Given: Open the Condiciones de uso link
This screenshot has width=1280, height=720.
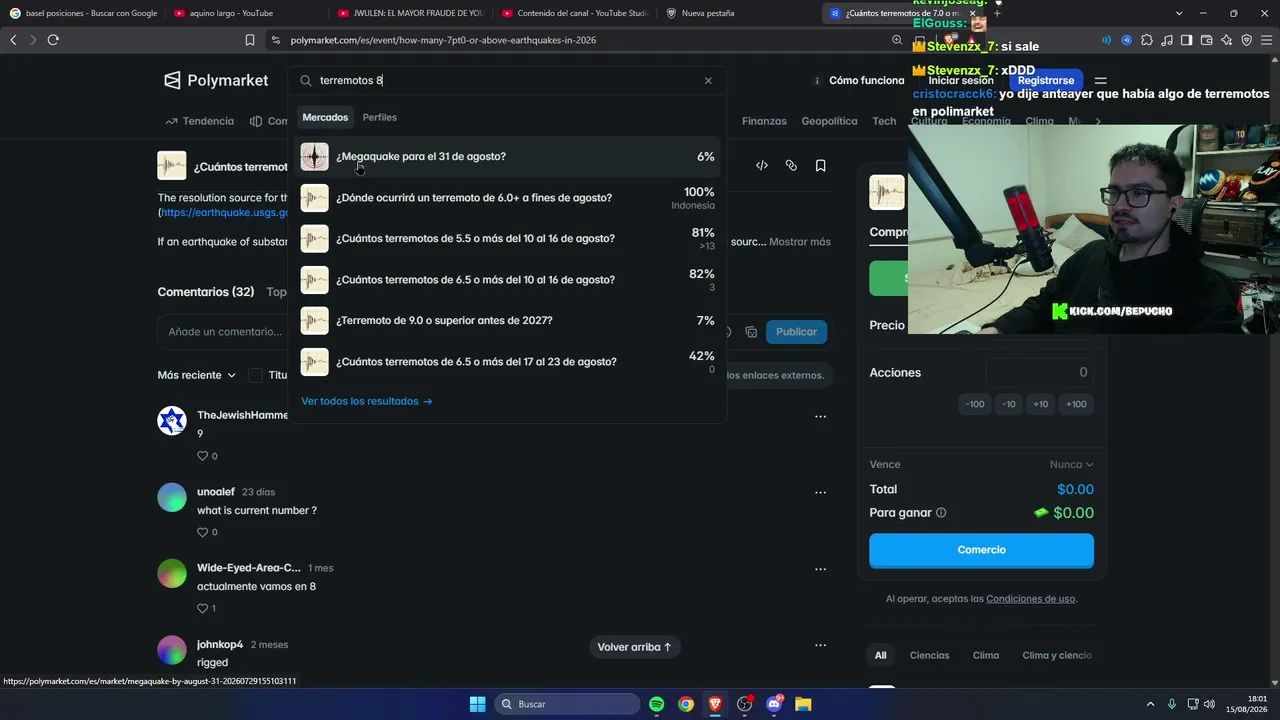Looking at the screenshot, I should coord(1030,599).
